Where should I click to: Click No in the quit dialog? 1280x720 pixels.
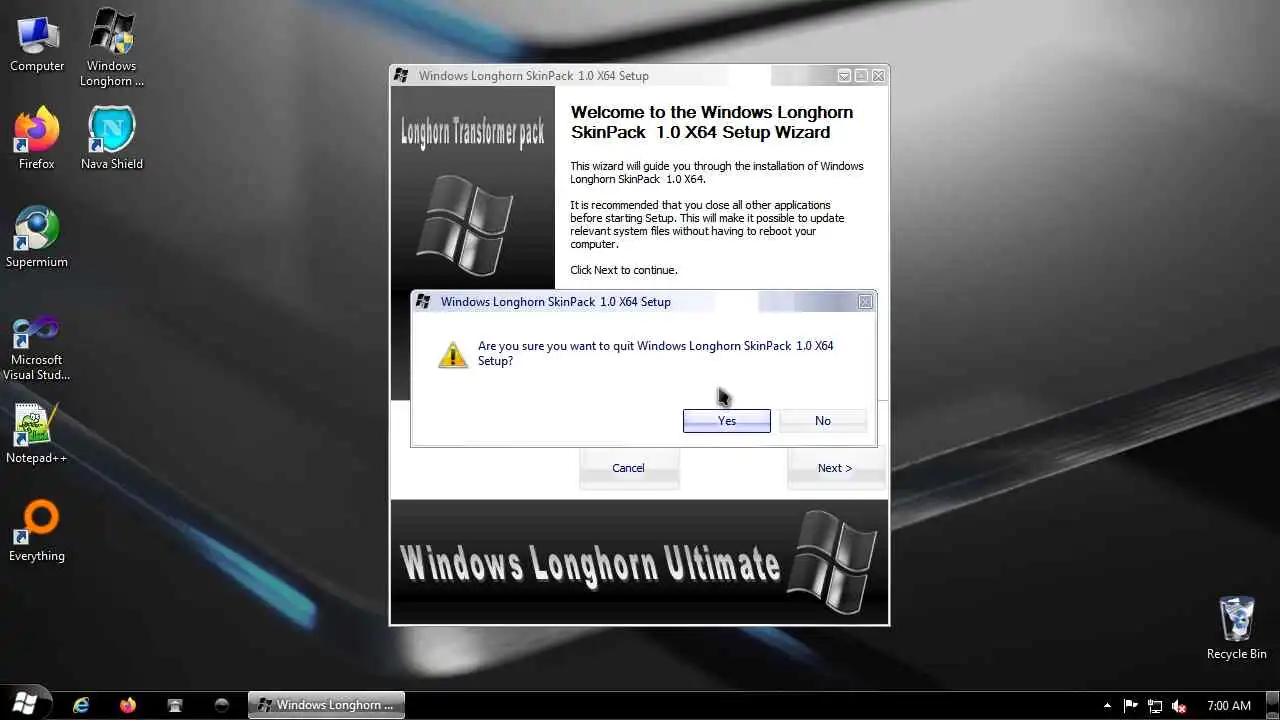tap(823, 421)
